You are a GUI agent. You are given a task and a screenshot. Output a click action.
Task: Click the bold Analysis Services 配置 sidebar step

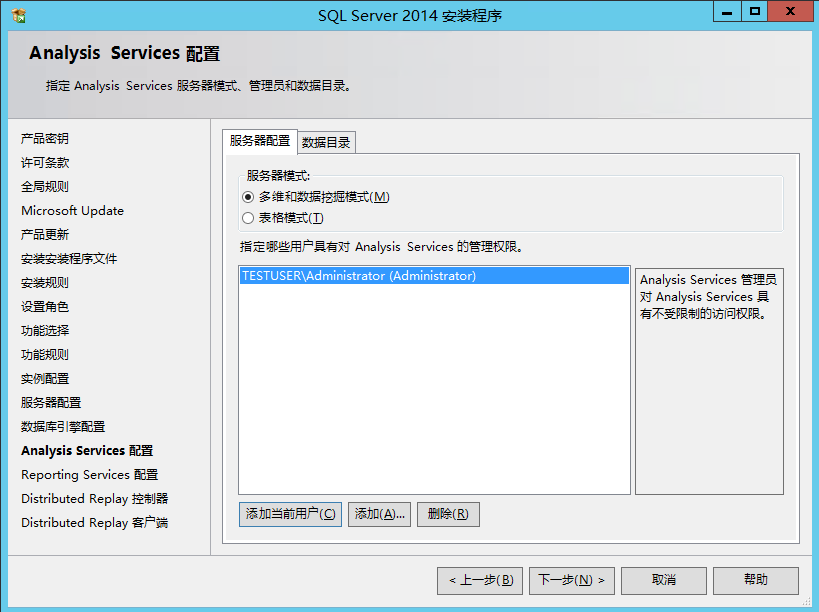[x=87, y=451]
